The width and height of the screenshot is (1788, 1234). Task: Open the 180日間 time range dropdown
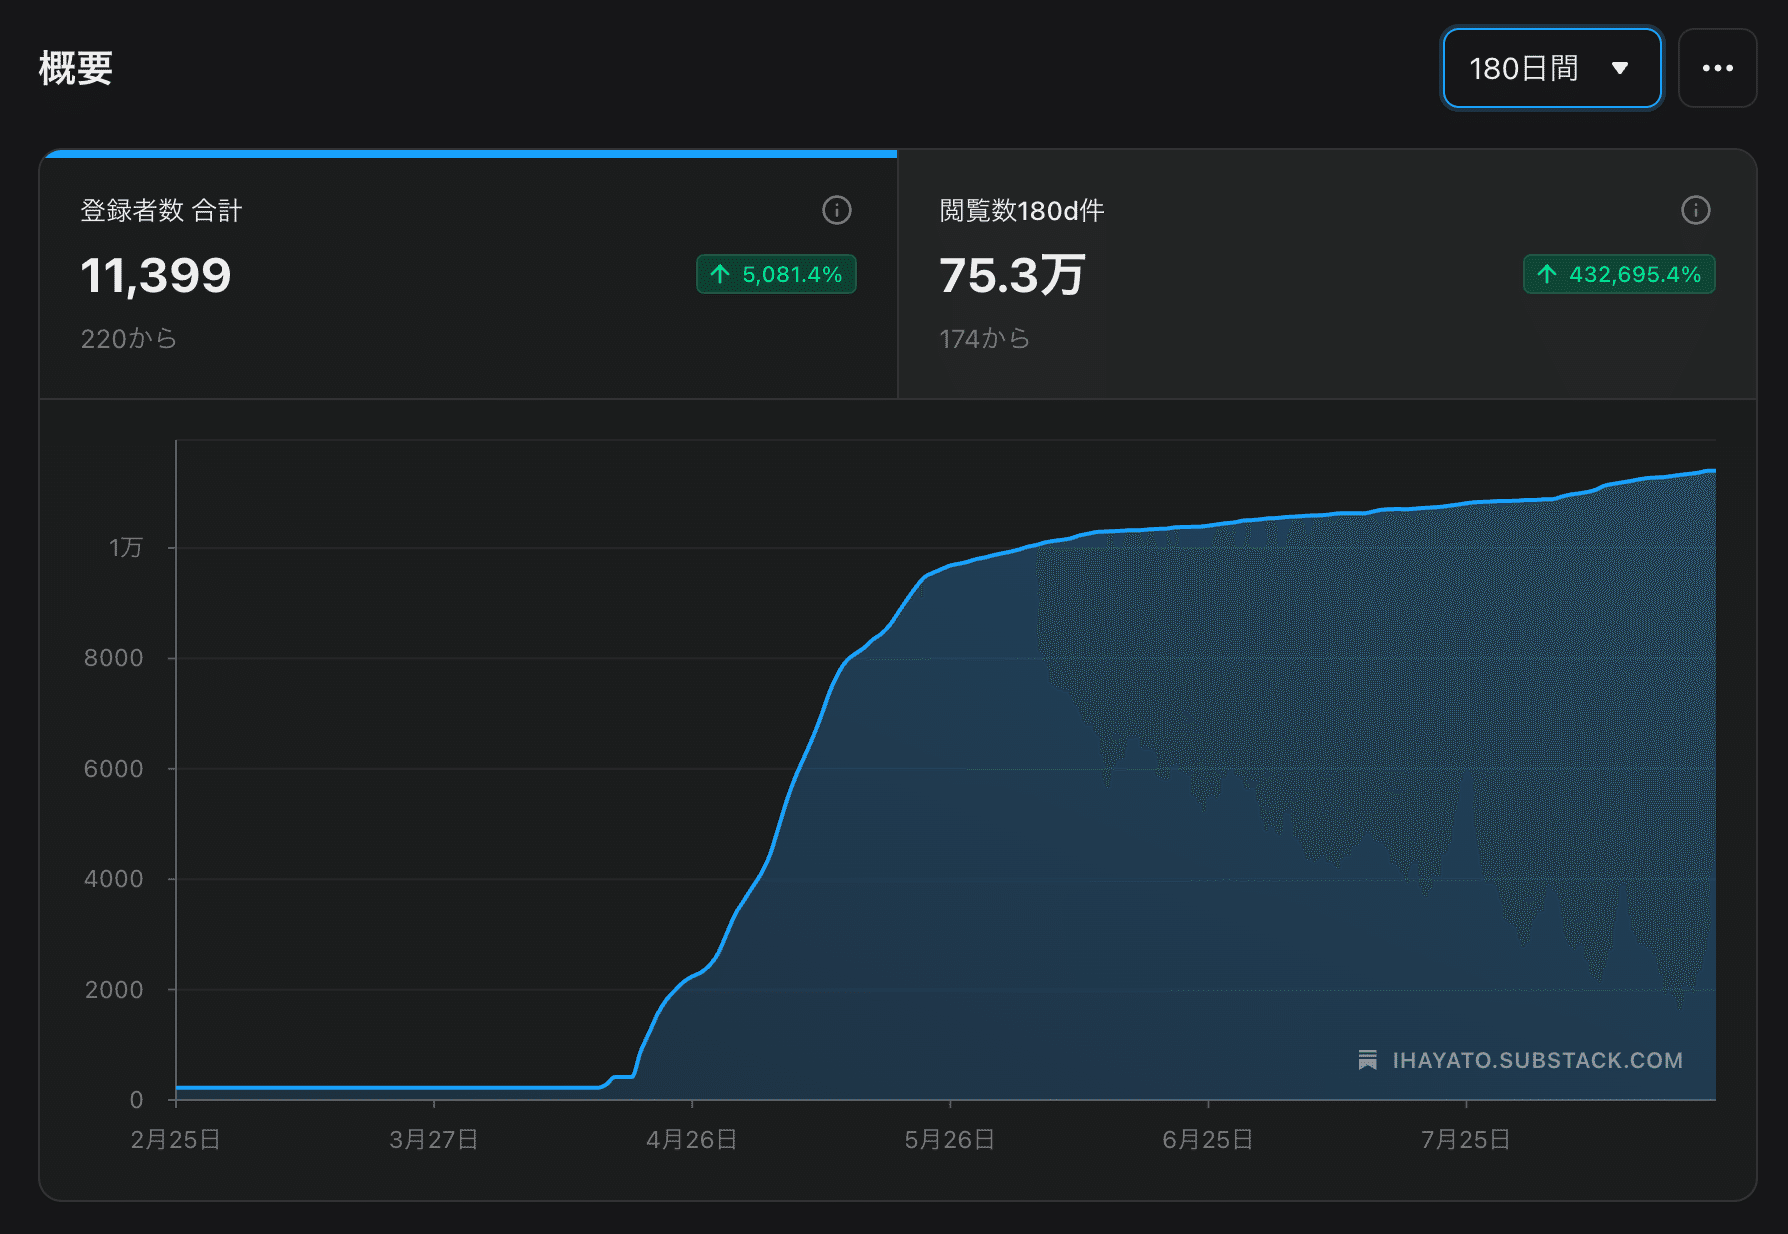click(x=1551, y=68)
